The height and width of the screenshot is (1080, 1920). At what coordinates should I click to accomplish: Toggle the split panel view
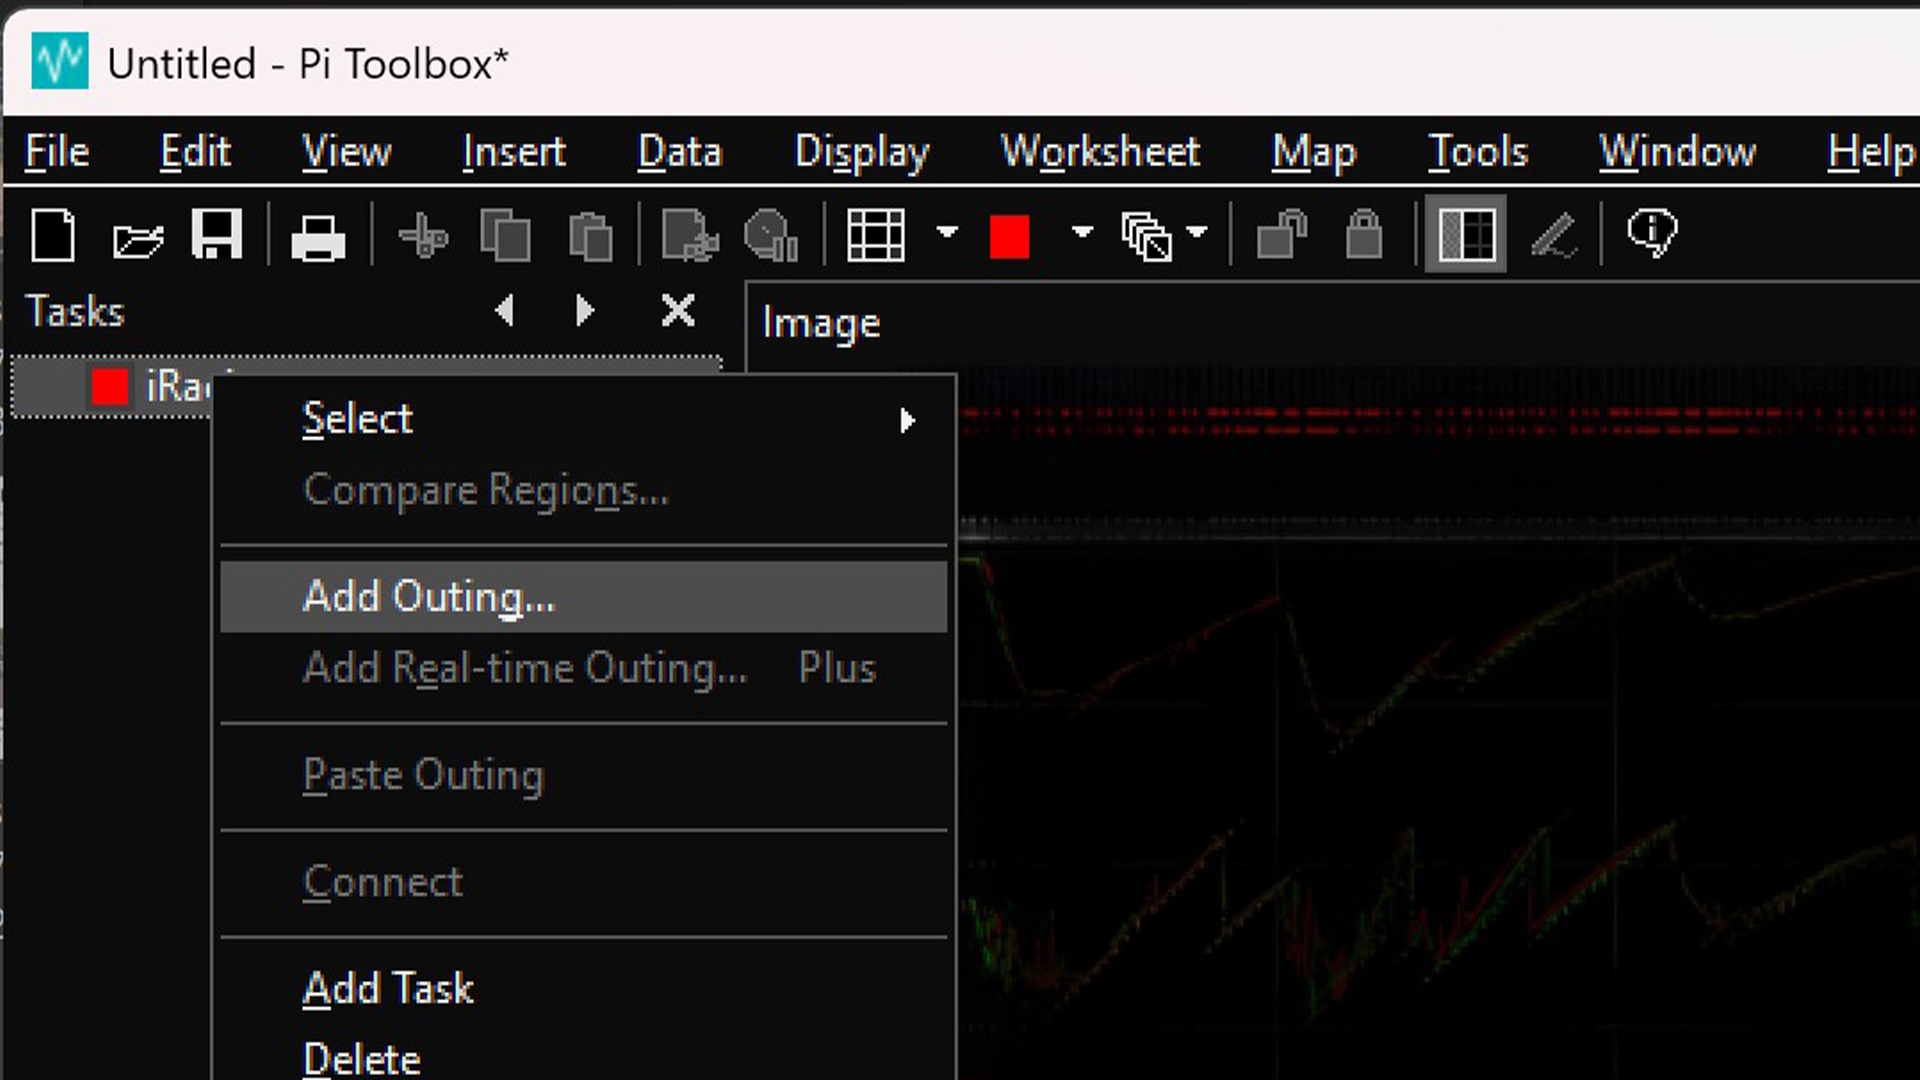pos(1464,235)
